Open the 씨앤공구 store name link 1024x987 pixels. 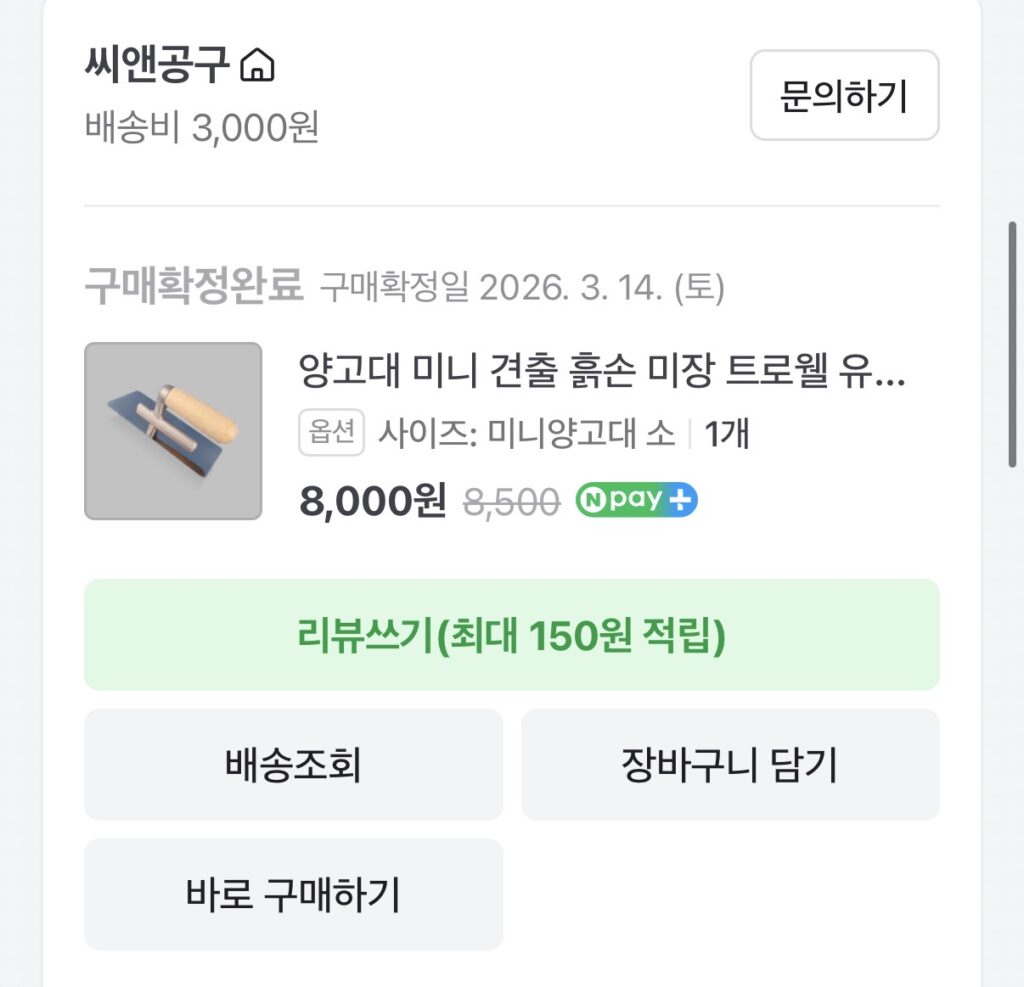click(x=158, y=66)
